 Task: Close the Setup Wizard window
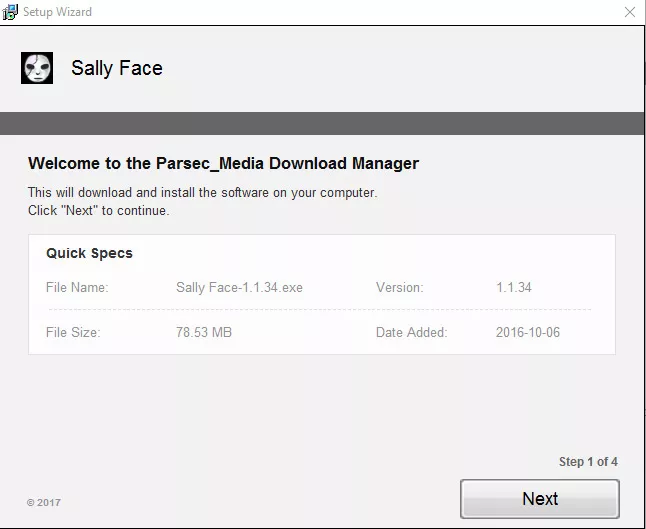(x=630, y=12)
